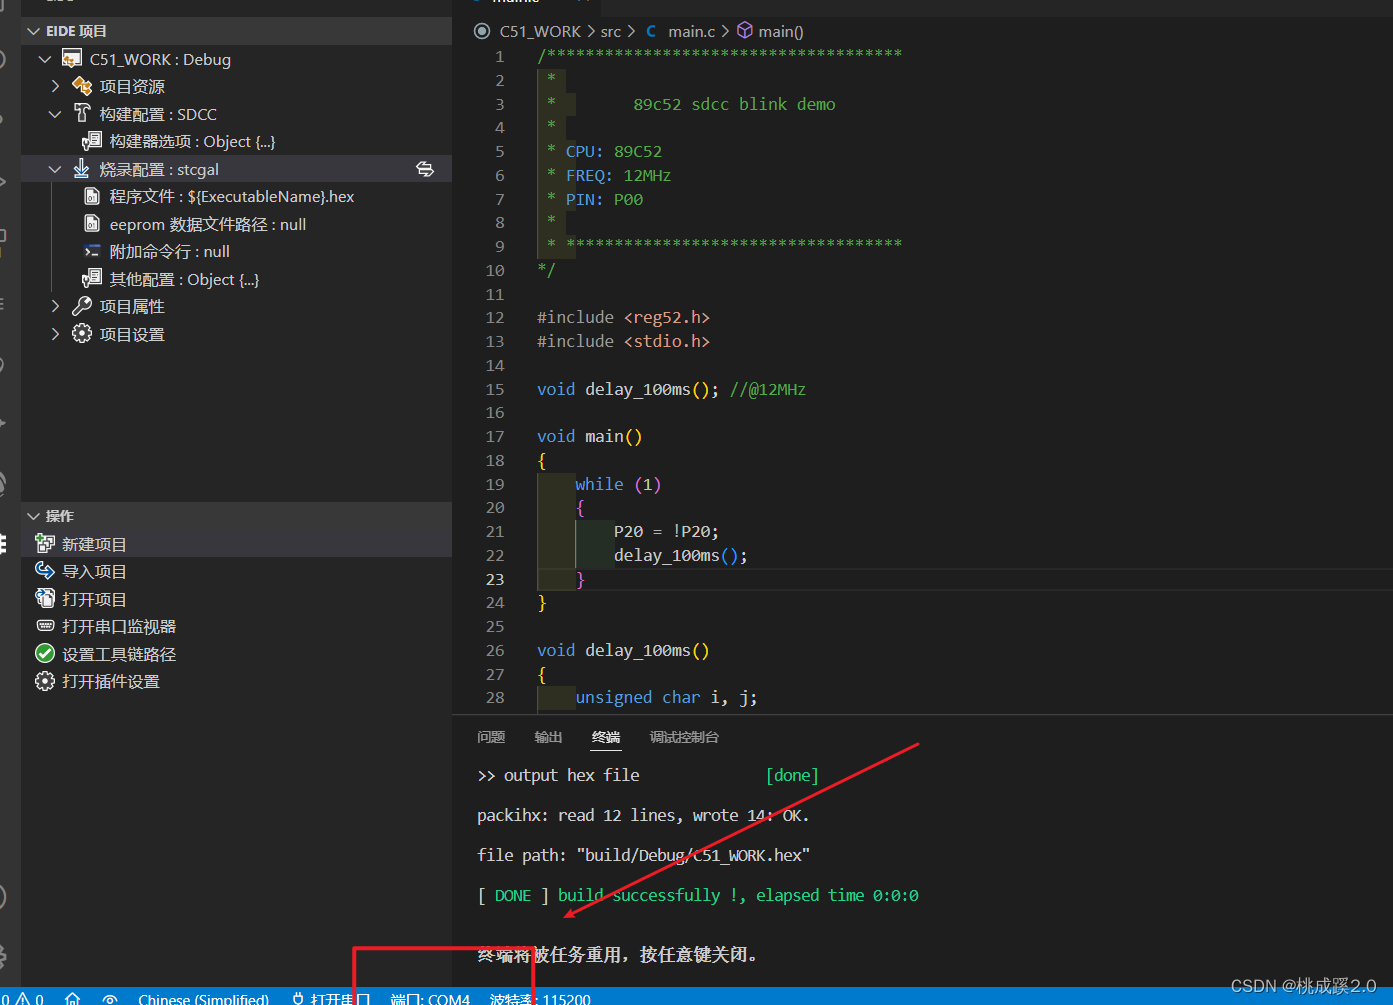Select 新建项目 operation
The width and height of the screenshot is (1393, 1005).
point(236,544)
